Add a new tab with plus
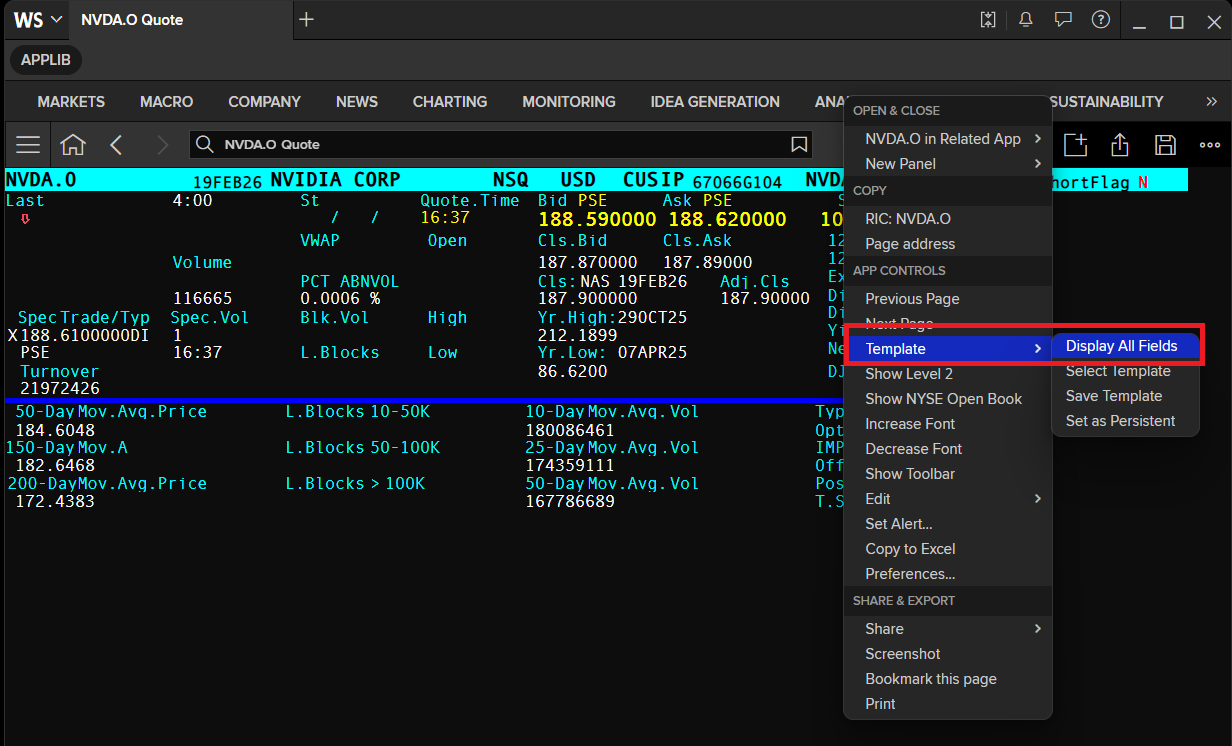The height and width of the screenshot is (746, 1232). point(307,20)
